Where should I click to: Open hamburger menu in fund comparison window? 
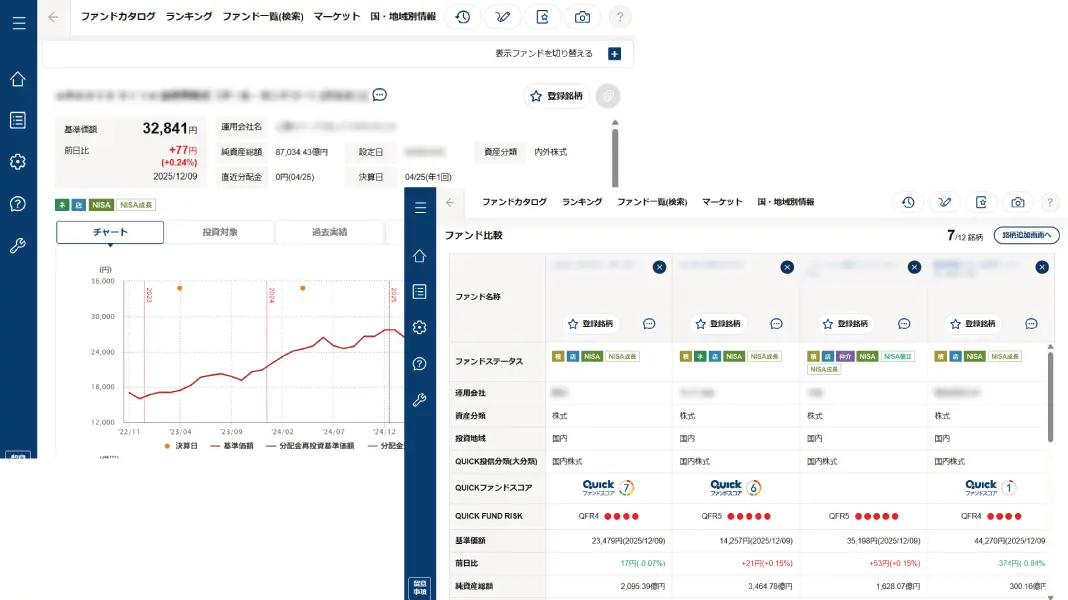click(x=420, y=207)
